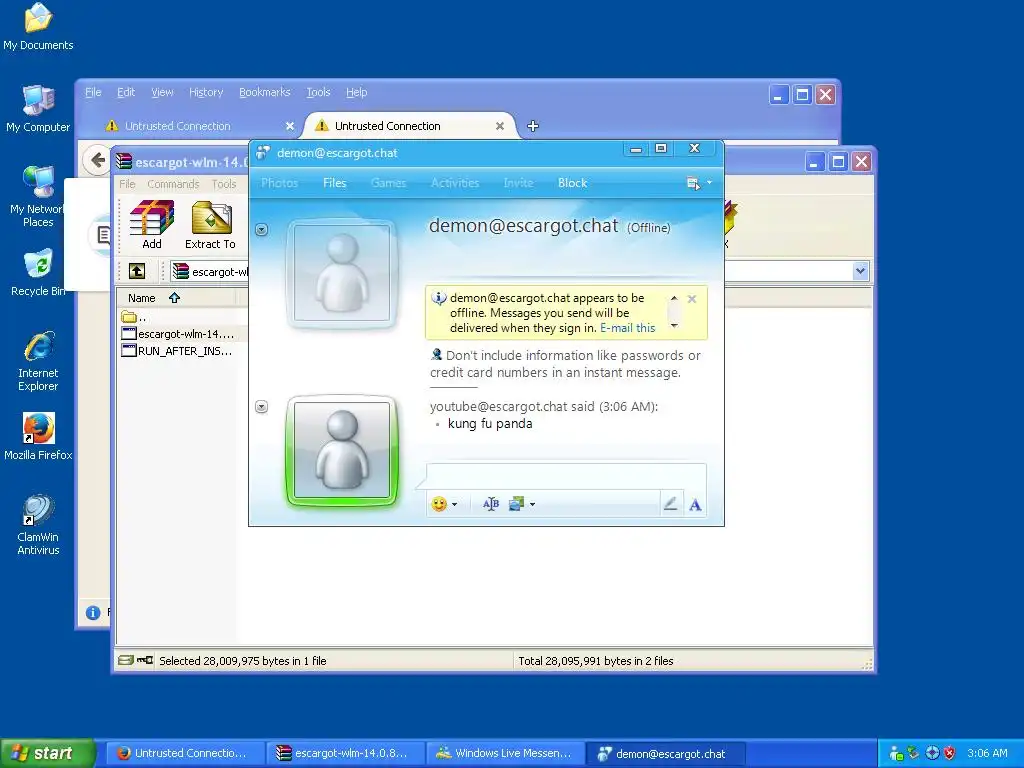This screenshot has height=768, width=1024.
Task: Click the Start button
Action: (x=47, y=753)
